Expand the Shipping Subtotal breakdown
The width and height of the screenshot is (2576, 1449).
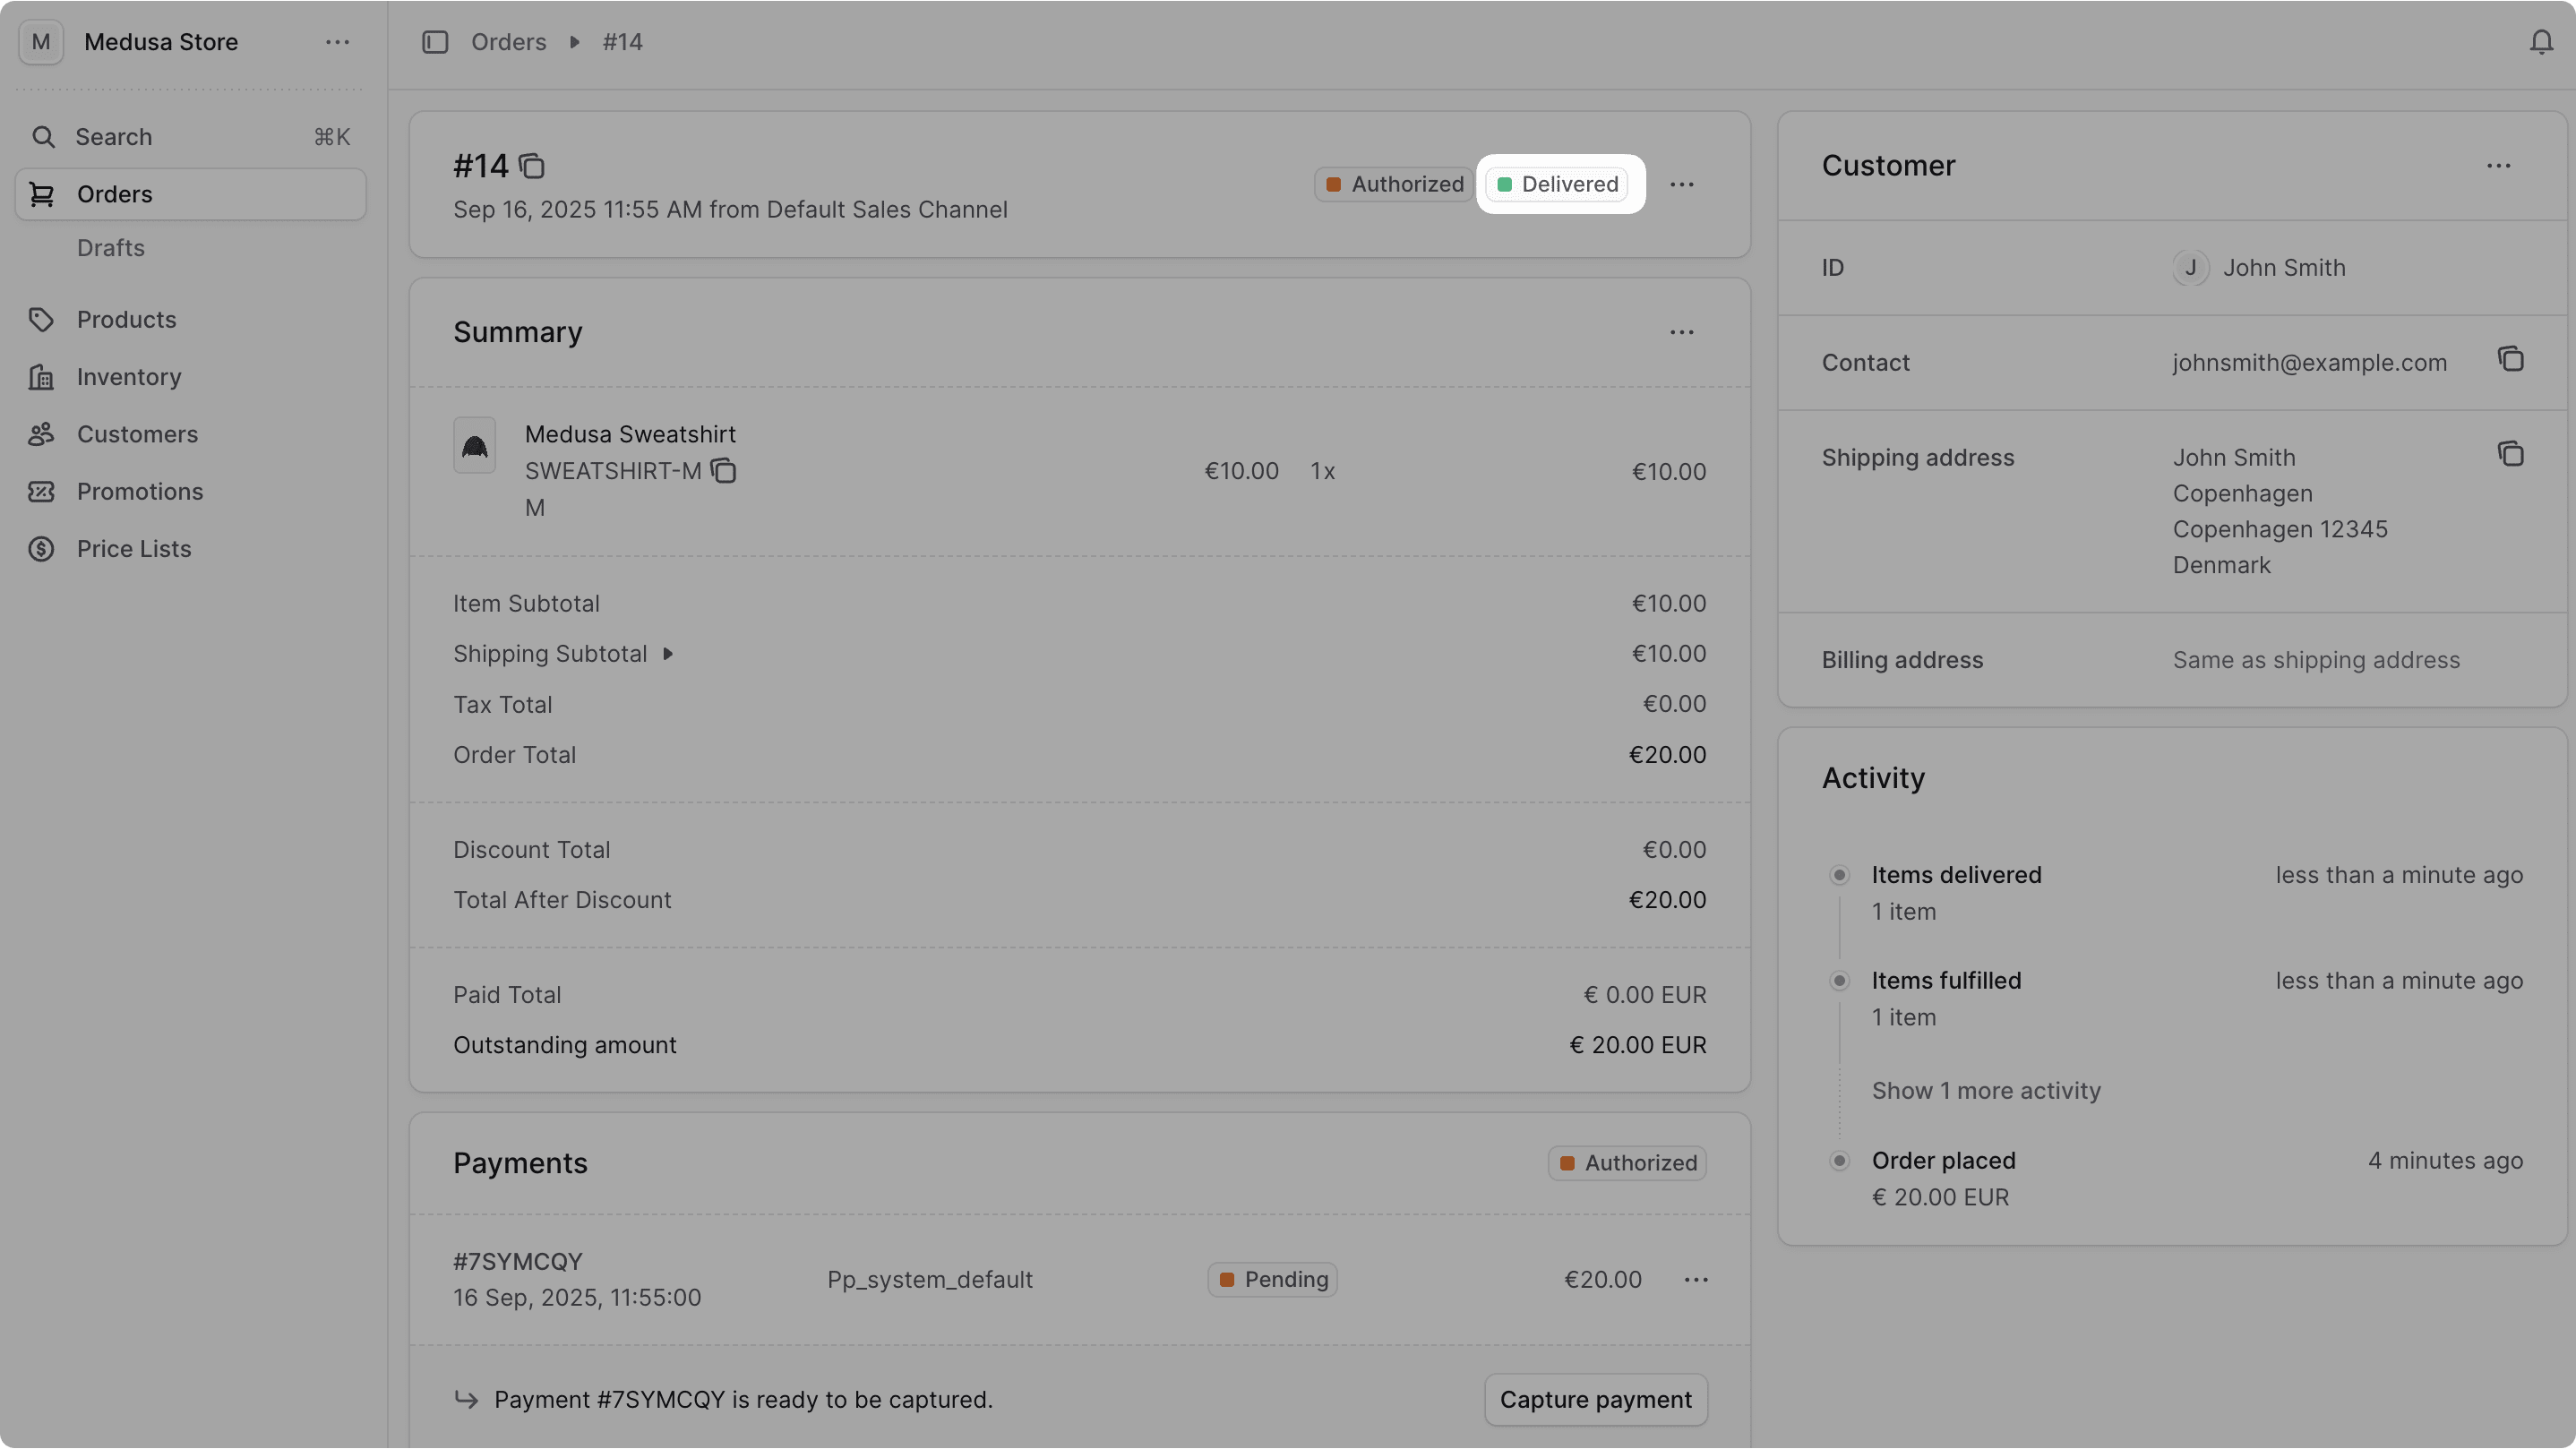point(668,653)
